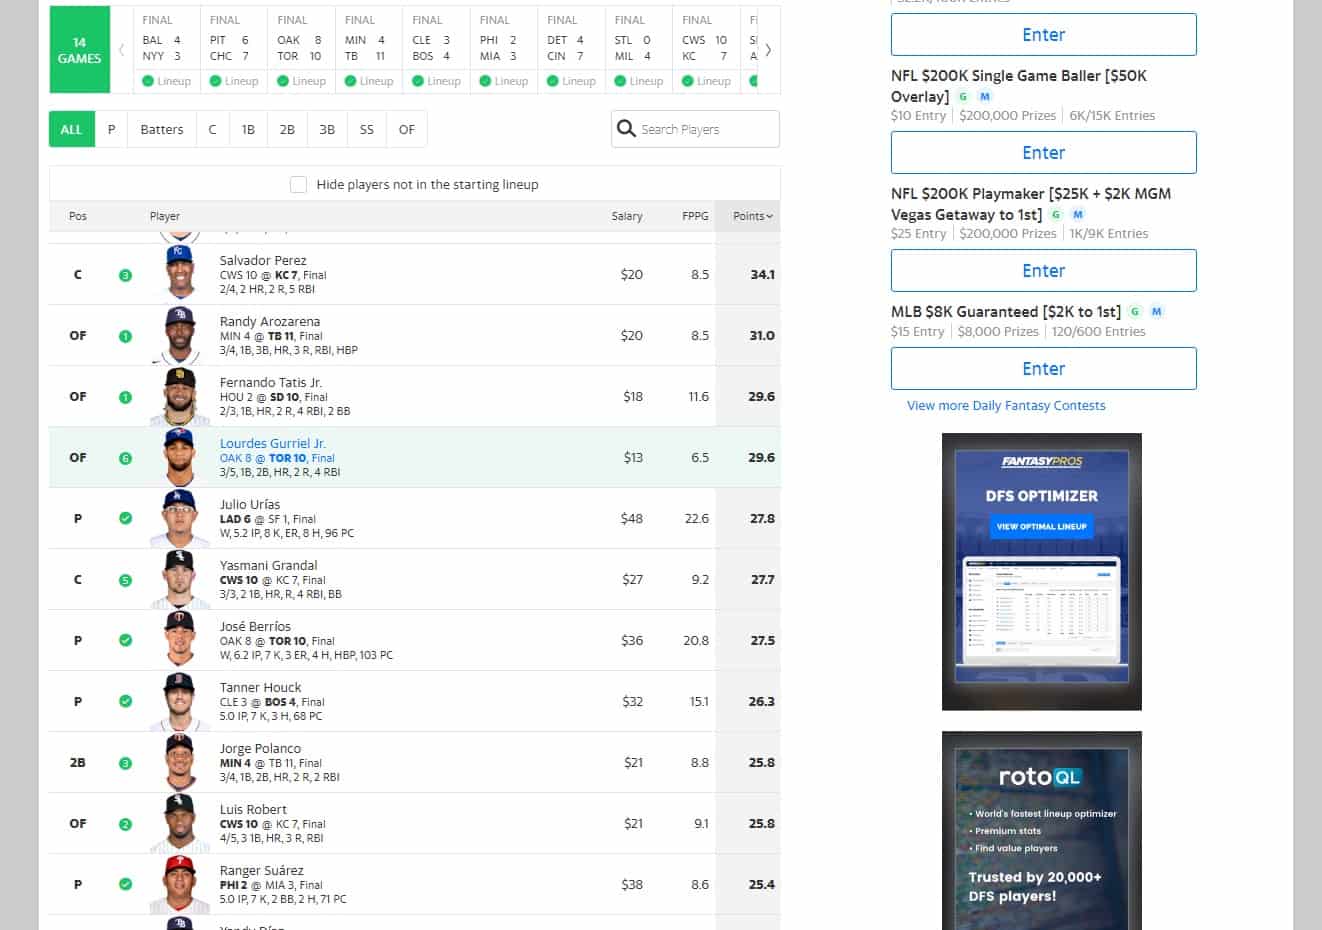Viewport: 1322px width, 930px height.
Task: Click the Randy Arozarena player name
Action: click(270, 322)
